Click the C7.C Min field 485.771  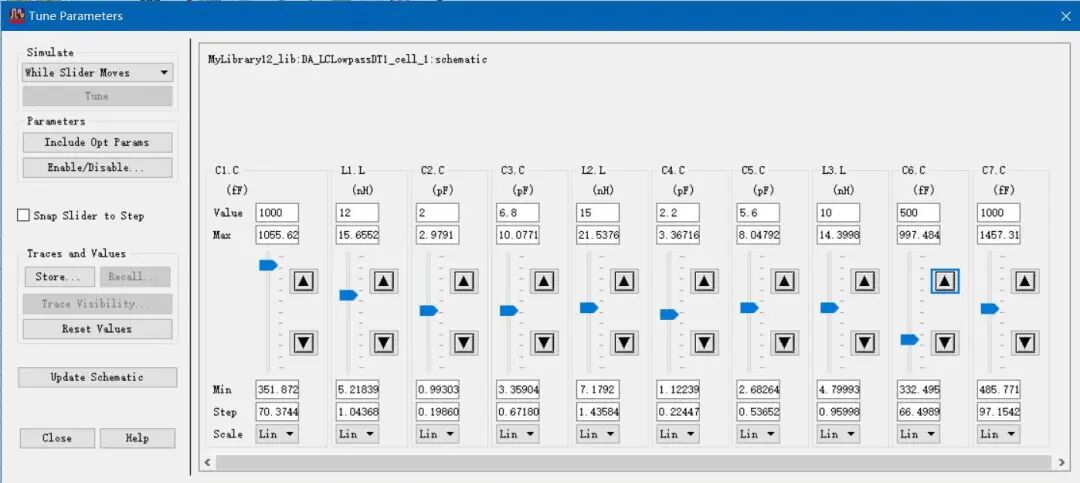coord(997,389)
